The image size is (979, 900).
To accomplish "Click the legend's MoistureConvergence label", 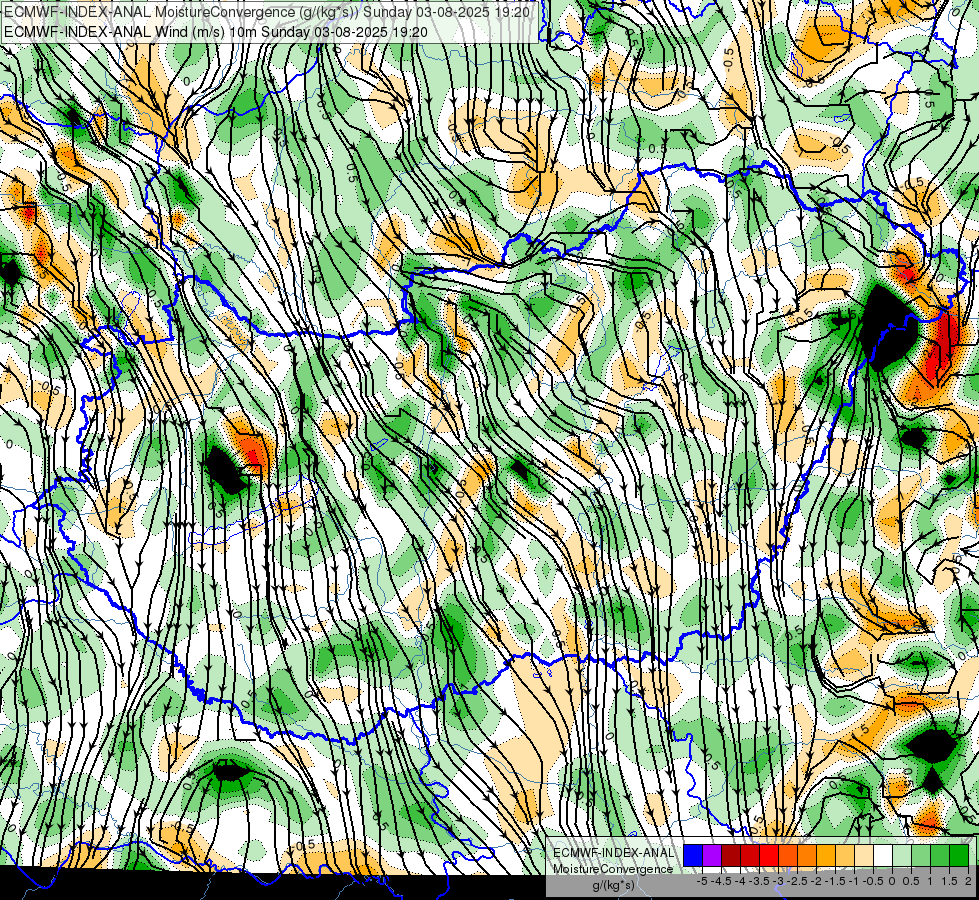I will coord(613,869).
